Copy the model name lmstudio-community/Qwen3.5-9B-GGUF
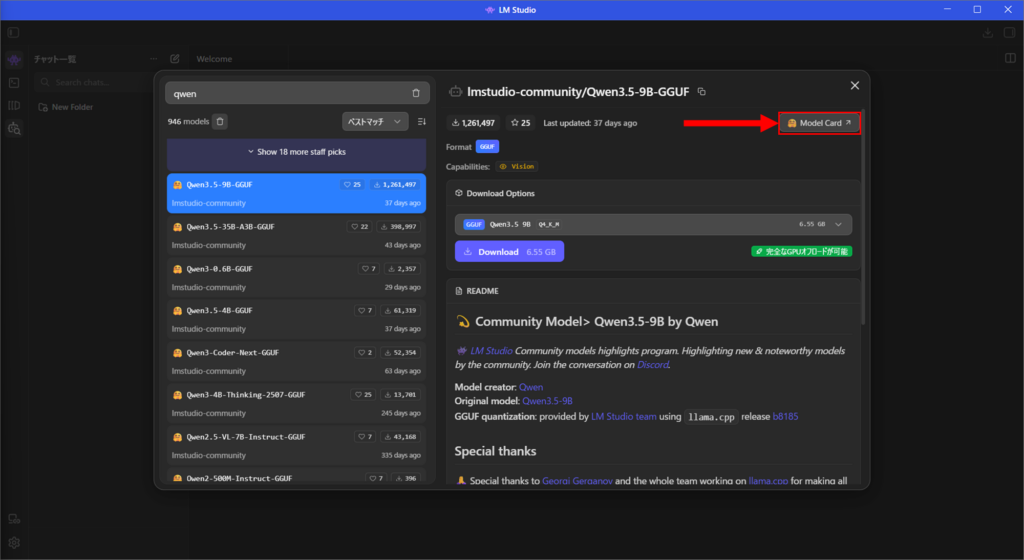The image size is (1024, 560). click(702, 92)
